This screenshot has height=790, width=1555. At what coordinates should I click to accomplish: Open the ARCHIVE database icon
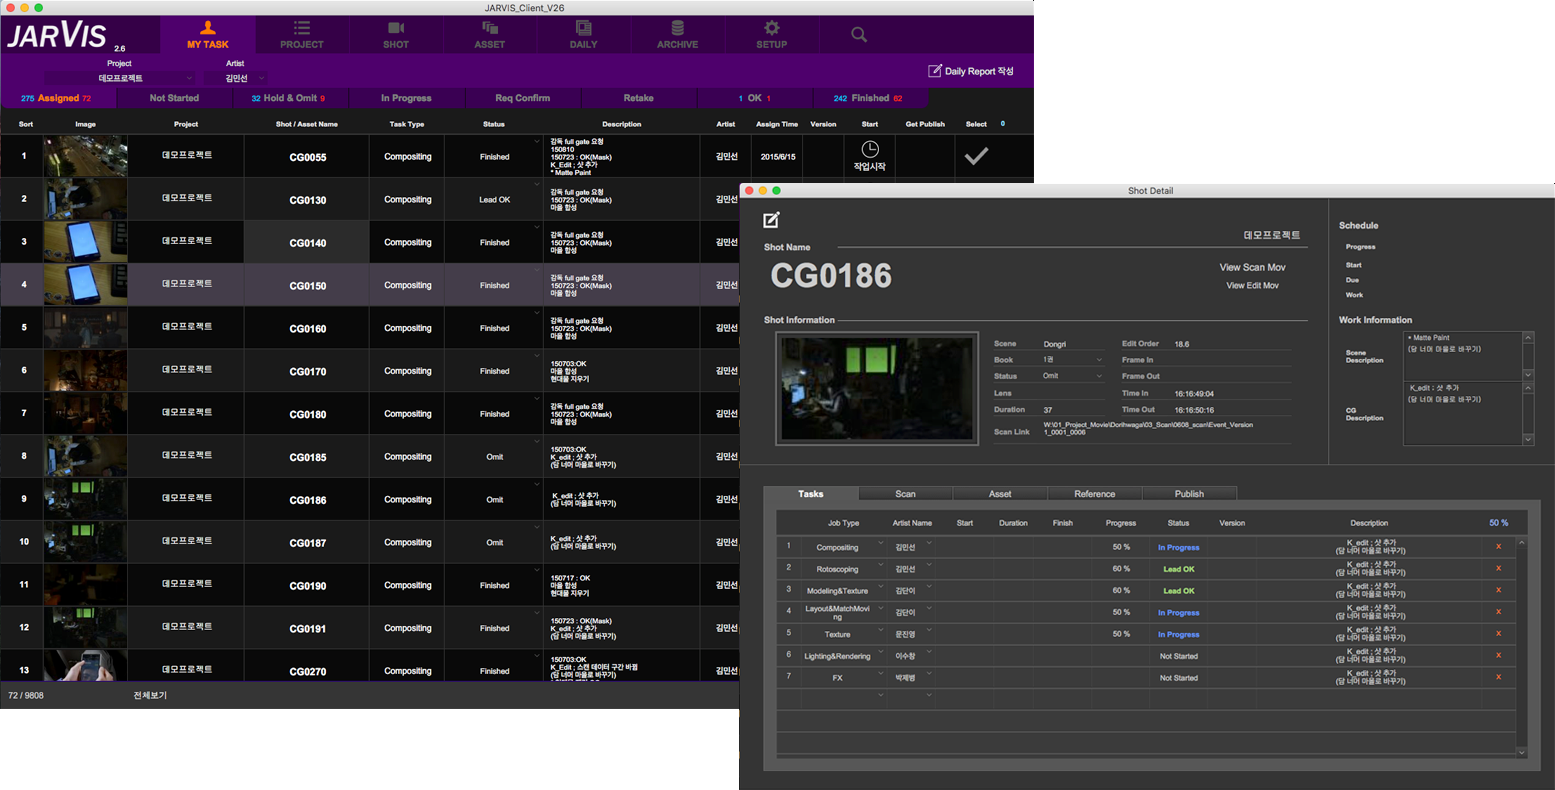677,29
